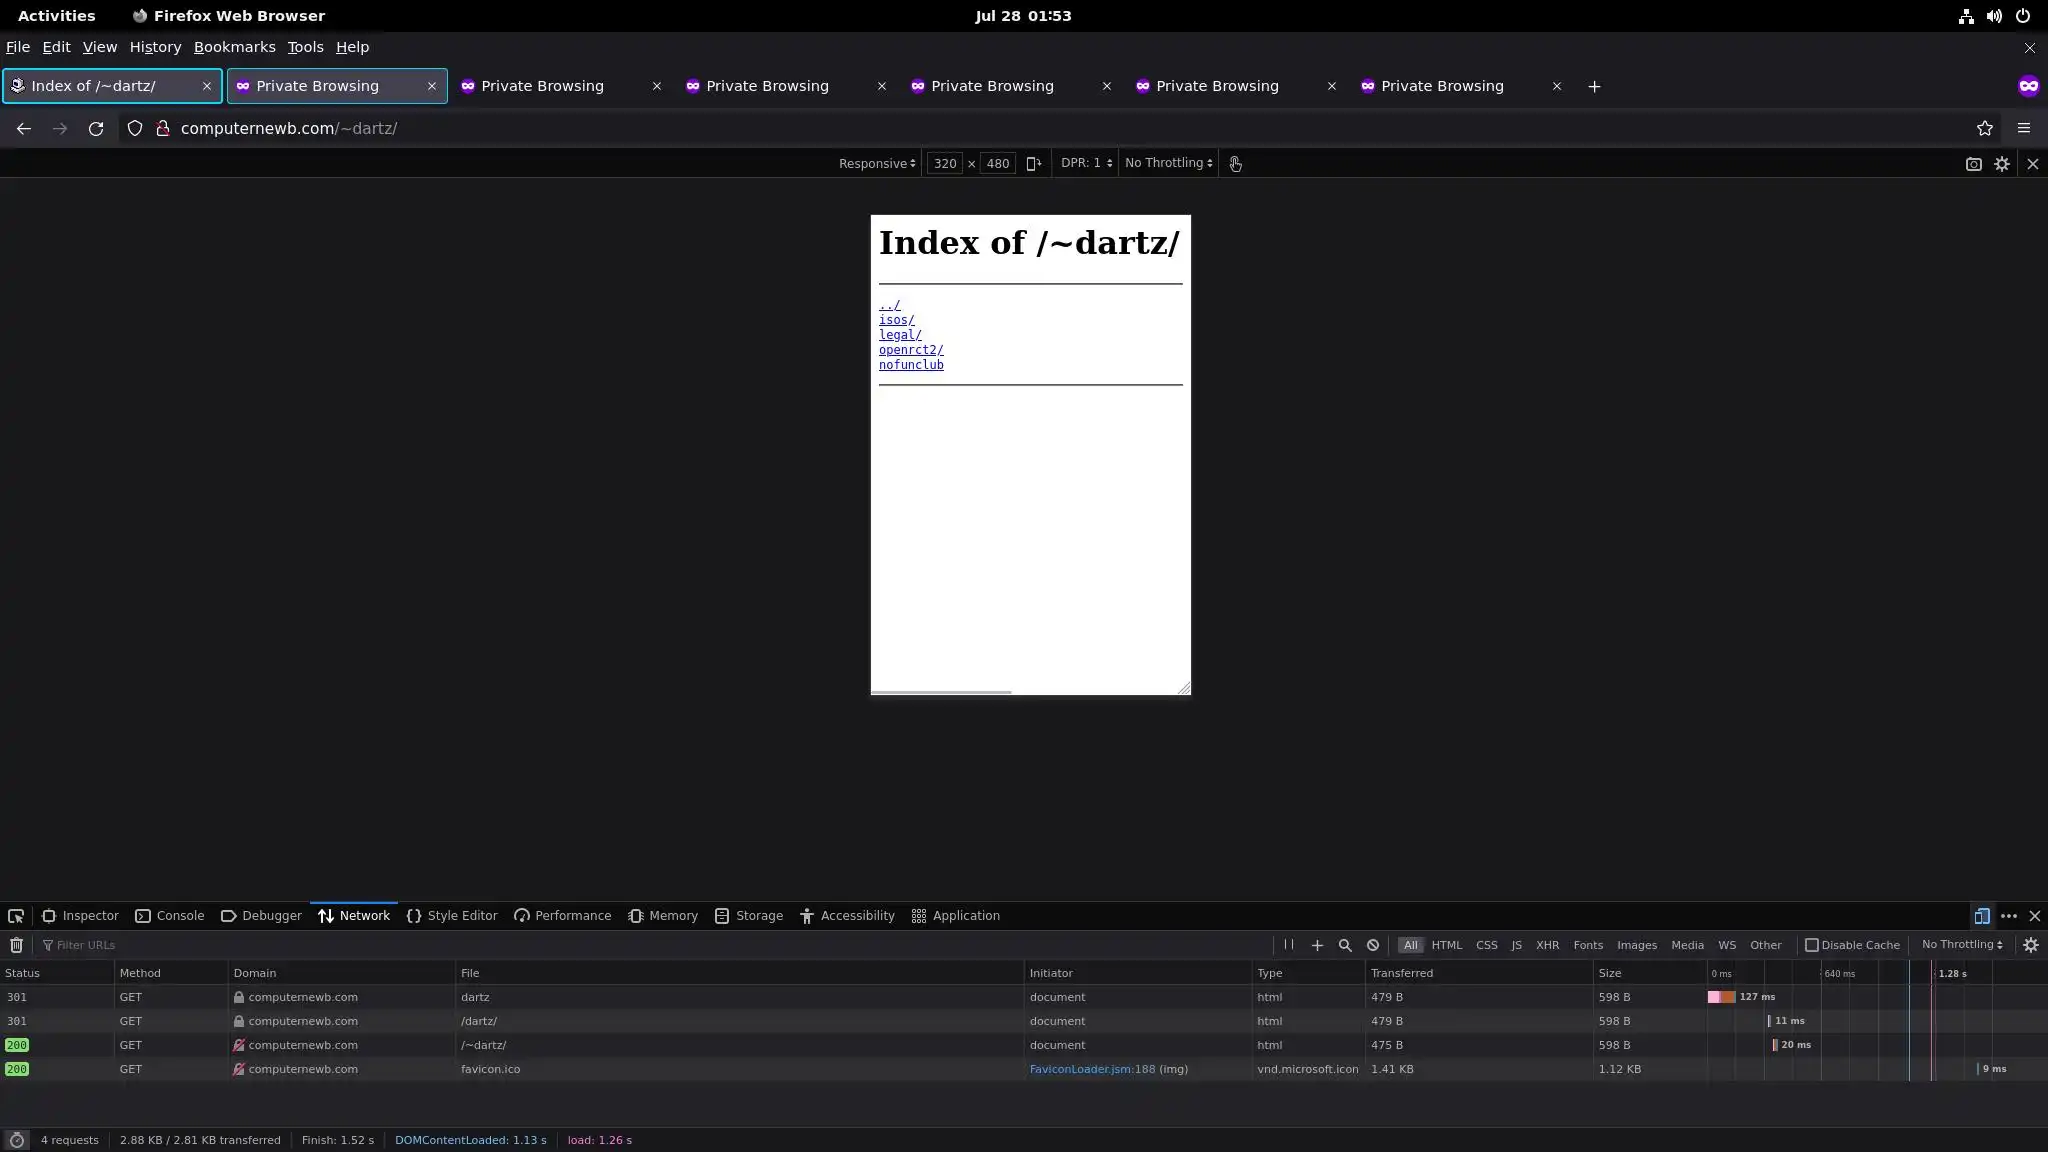Click the viewport horizontal scrollbar

pyautogui.click(x=941, y=691)
